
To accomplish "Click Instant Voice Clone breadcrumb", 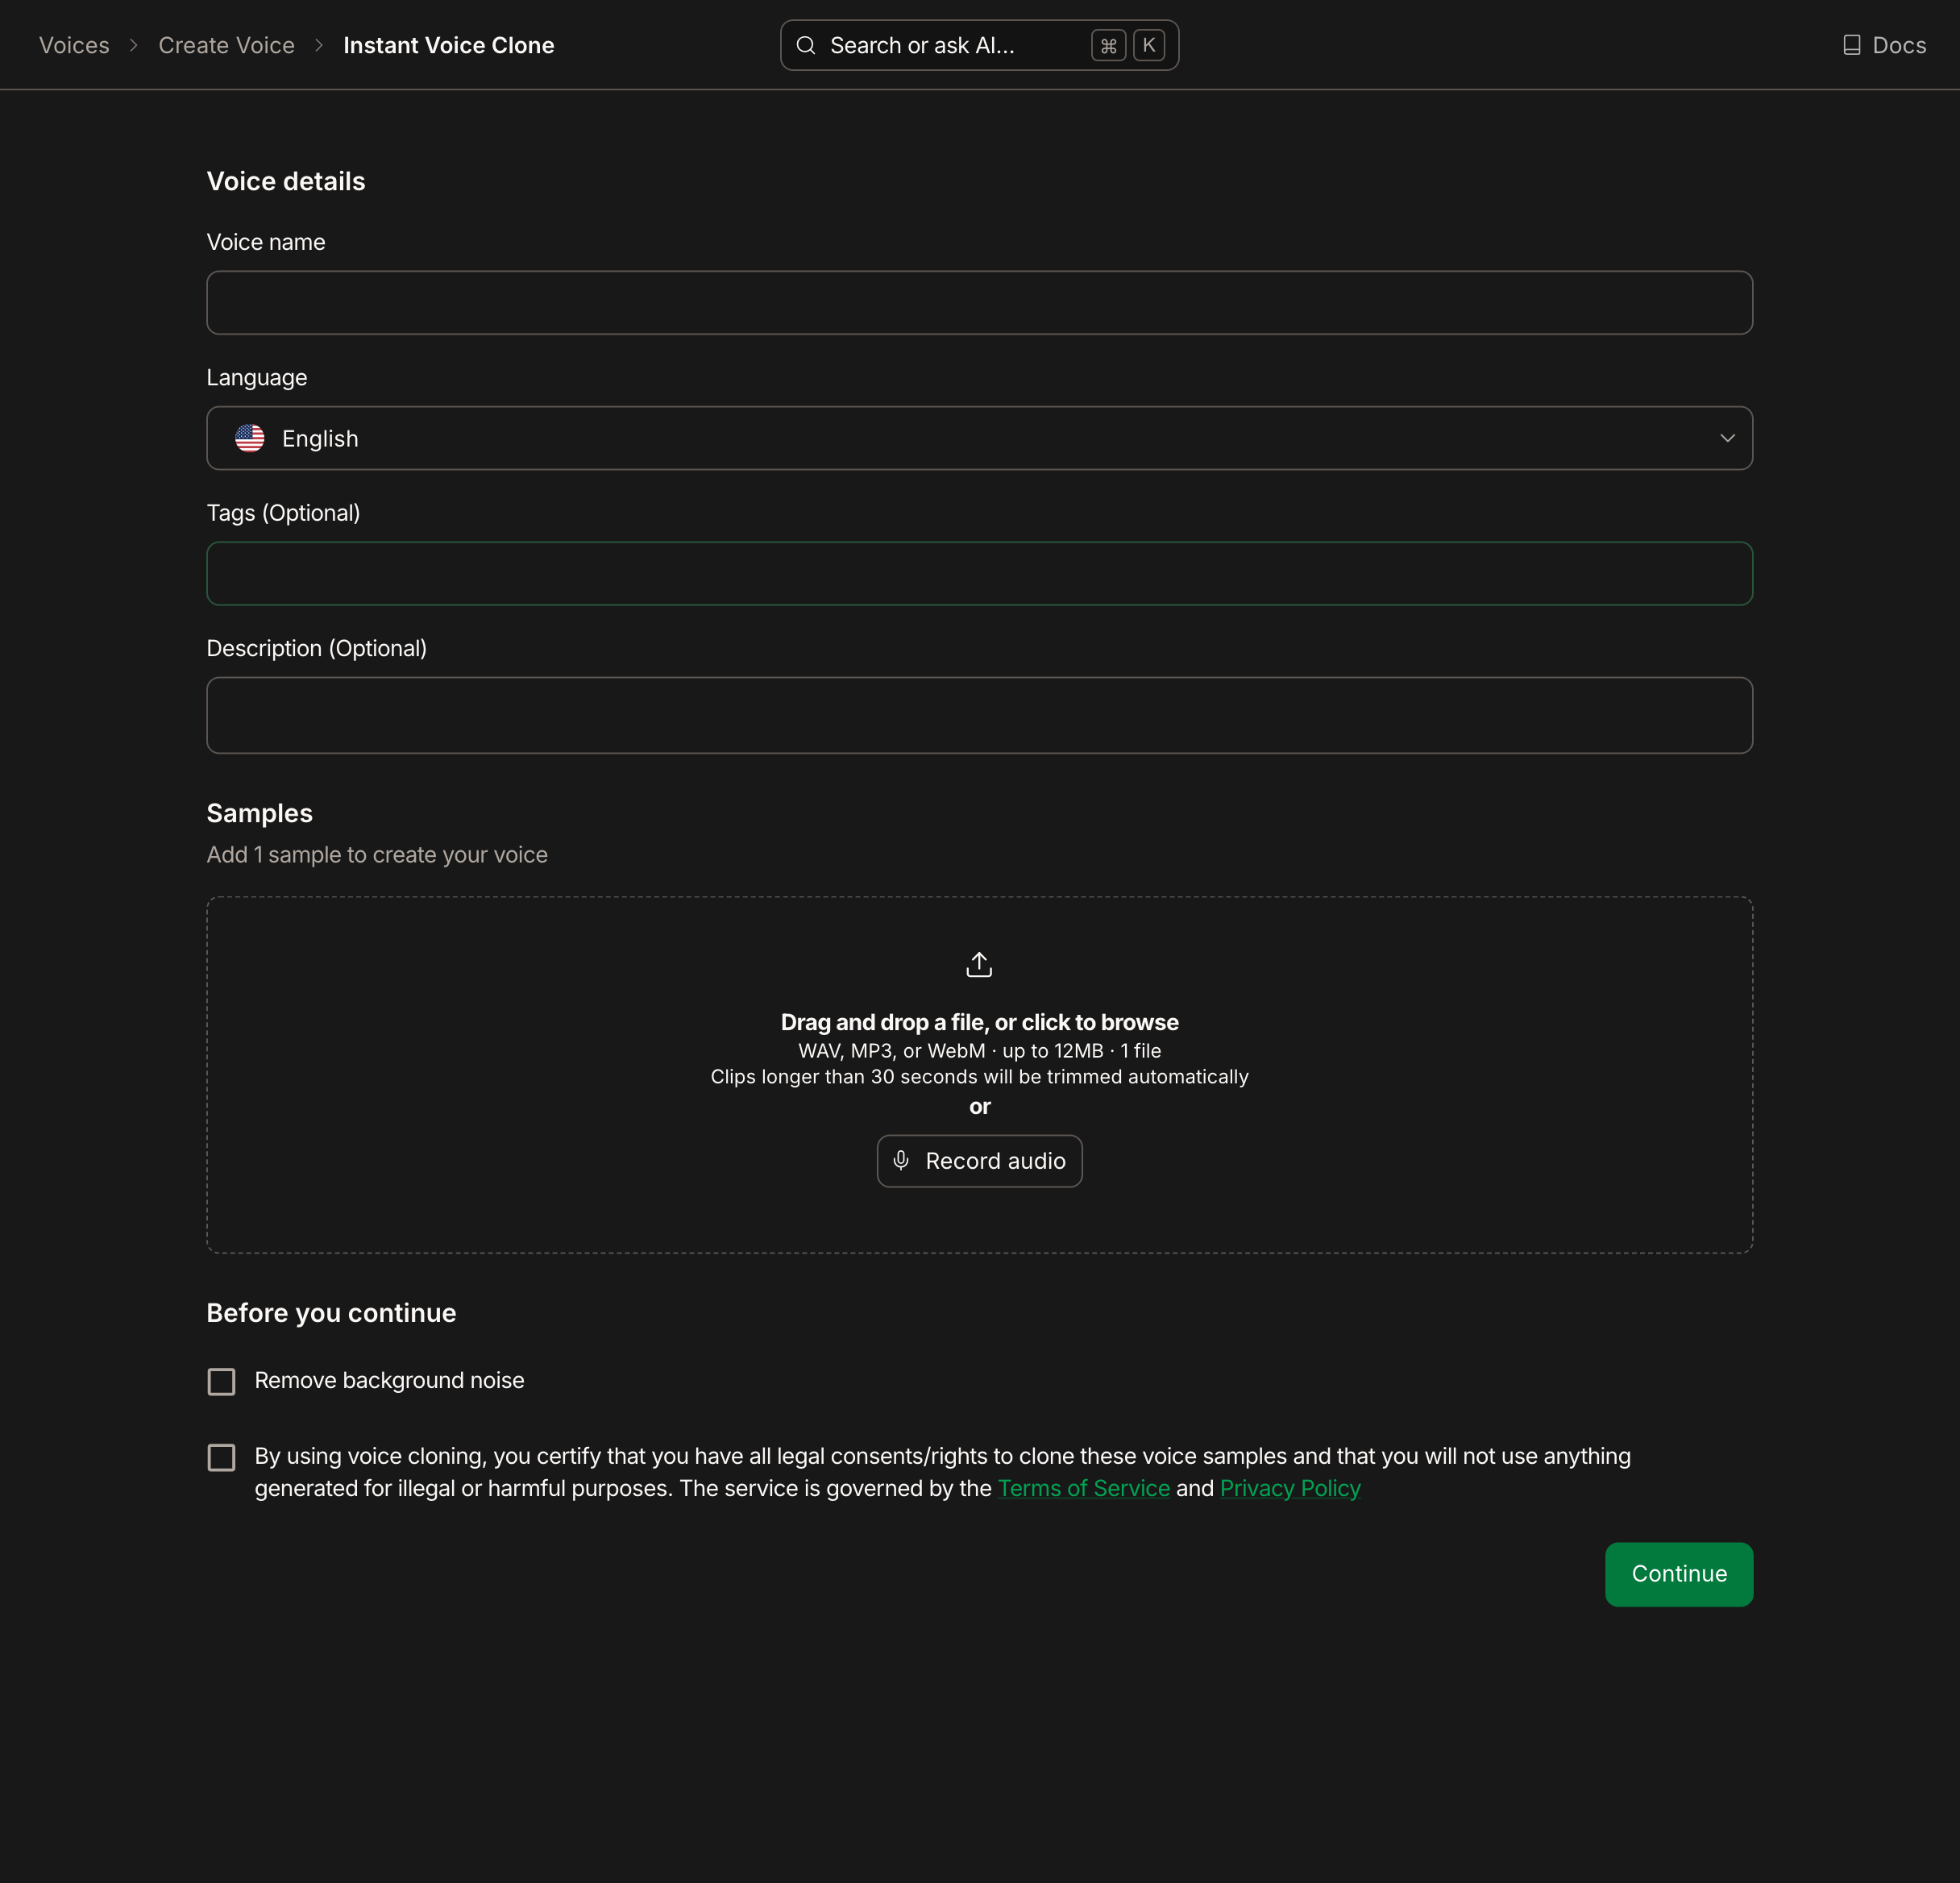I will (448, 45).
